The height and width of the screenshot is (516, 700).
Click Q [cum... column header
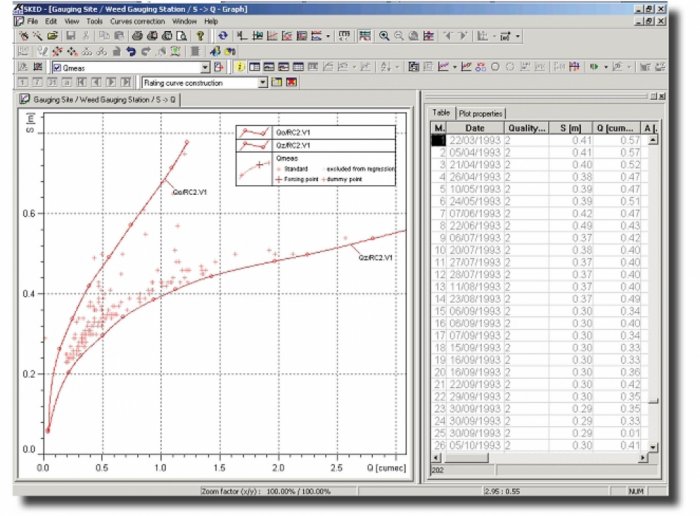tap(616, 128)
